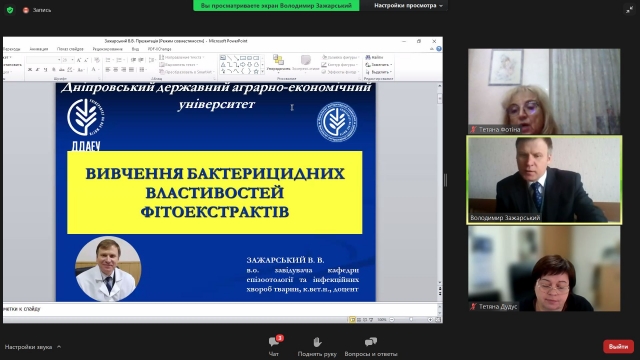Open the Review ribbon tab

click(107, 49)
